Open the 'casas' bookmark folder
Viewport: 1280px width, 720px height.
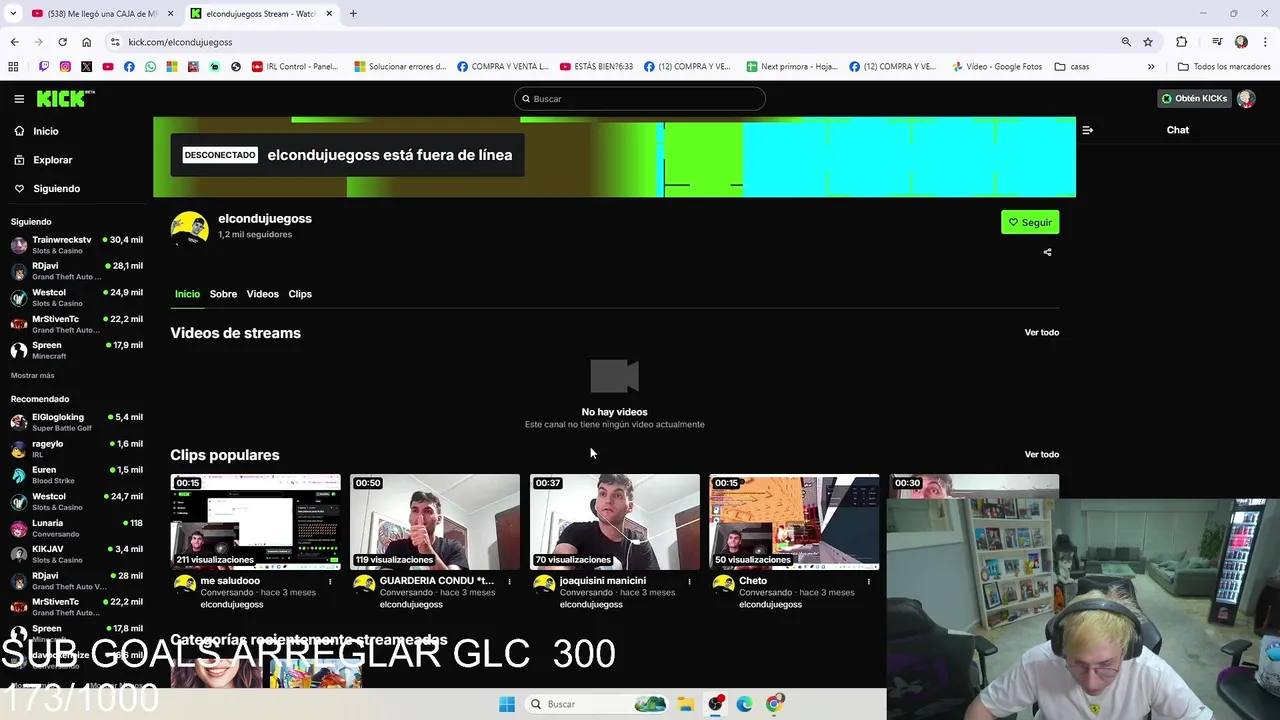pos(1072,66)
